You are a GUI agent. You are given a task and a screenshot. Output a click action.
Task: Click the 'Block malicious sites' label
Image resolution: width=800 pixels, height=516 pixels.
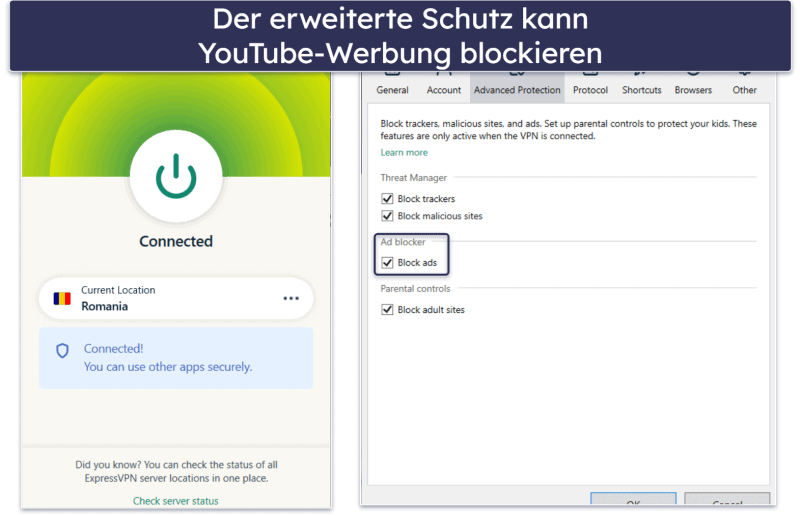coord(440,216)
